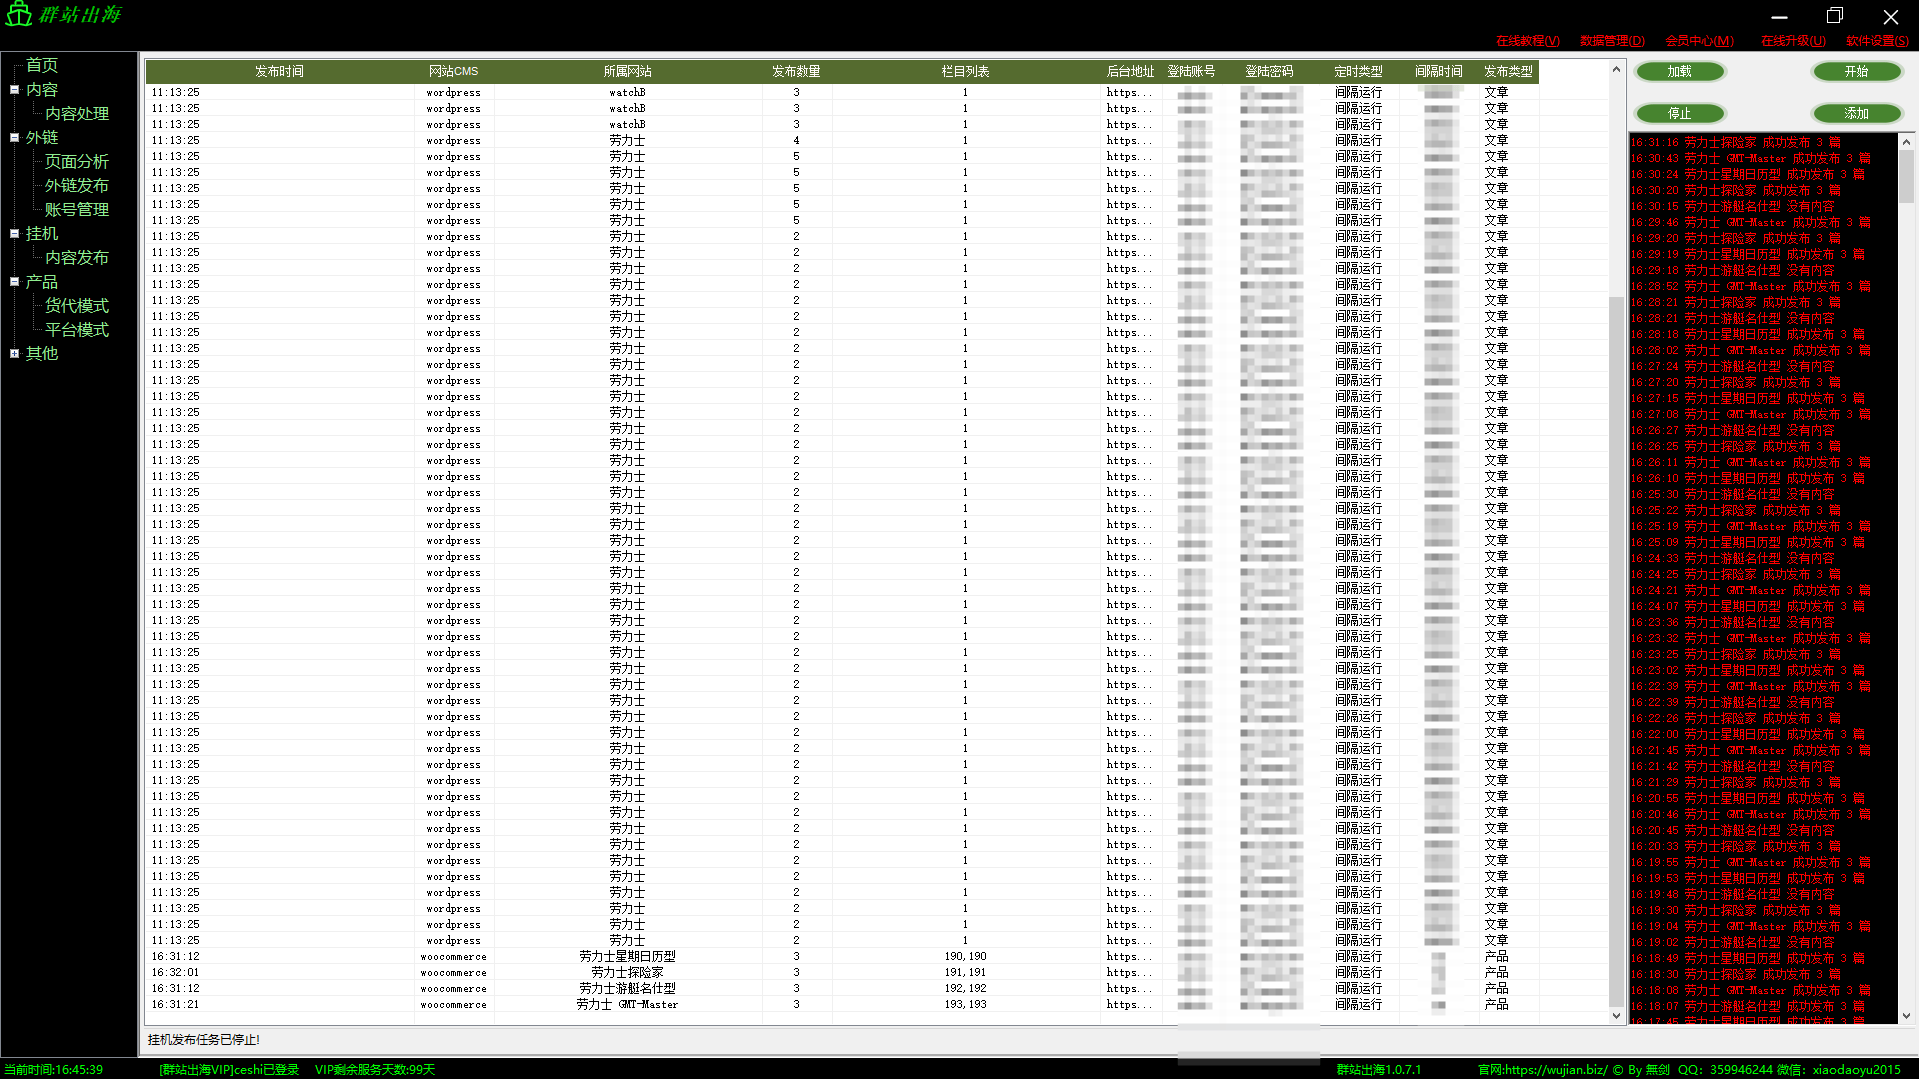Click the 16:31:16 log entry line
The image size is (1919, 1079).
tap(1736, 143)
